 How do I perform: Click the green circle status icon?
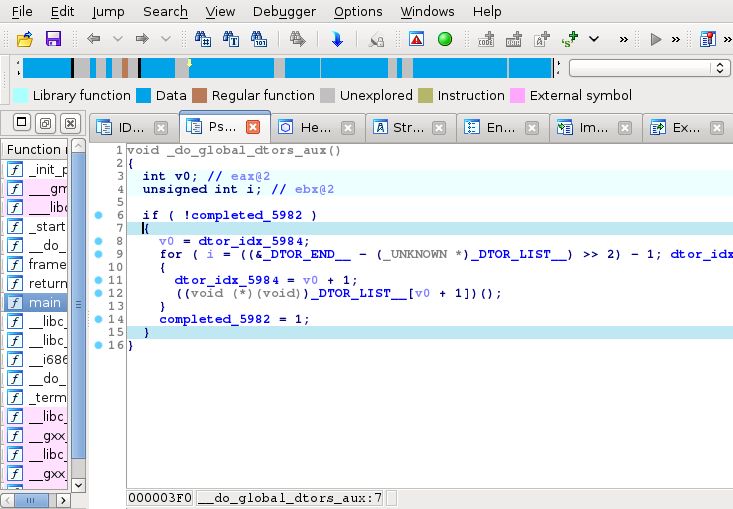click(x=445, y=39)
